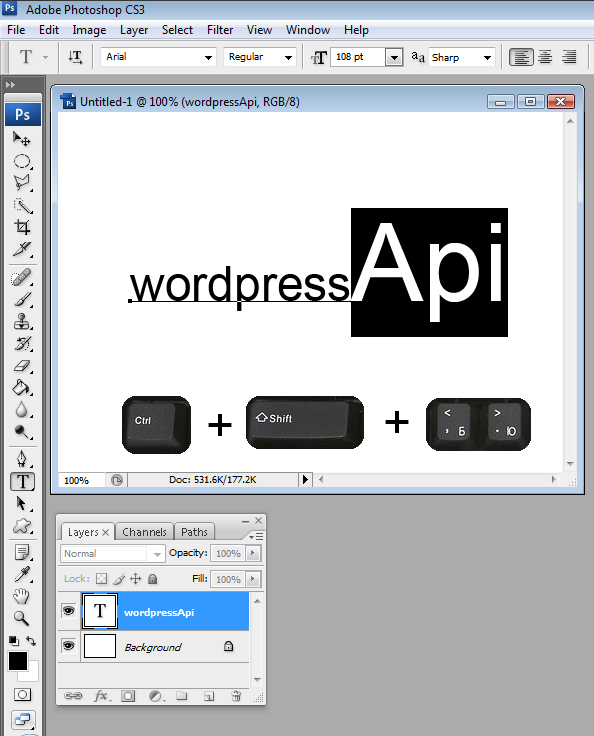The image size is (594, 736).
Task: Select the Crop tool
Action: pyautogui.click(x=22, y=227)
